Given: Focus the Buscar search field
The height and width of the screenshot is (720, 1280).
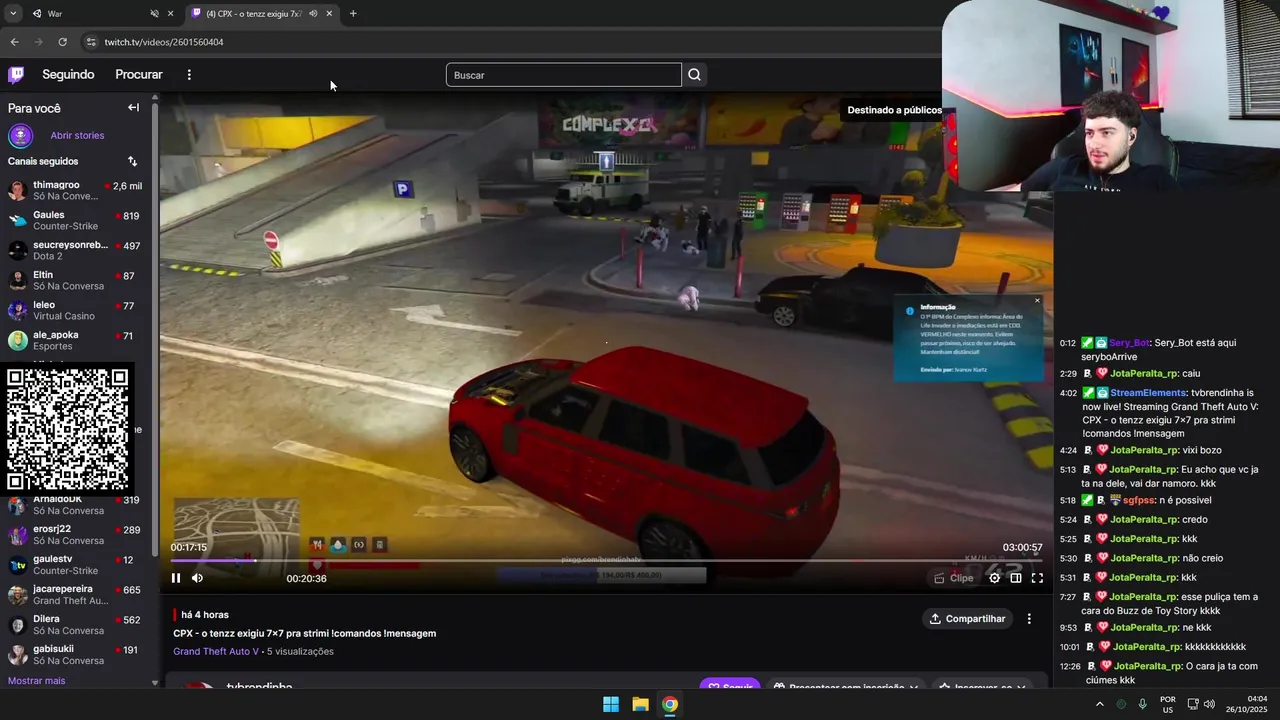Looking at the screenshot, I should pos(564,75).
